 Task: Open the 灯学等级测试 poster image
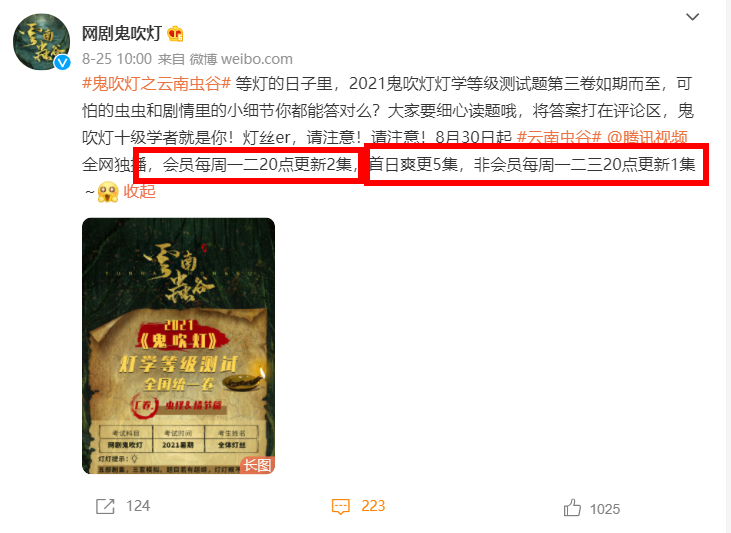point(179,346)
